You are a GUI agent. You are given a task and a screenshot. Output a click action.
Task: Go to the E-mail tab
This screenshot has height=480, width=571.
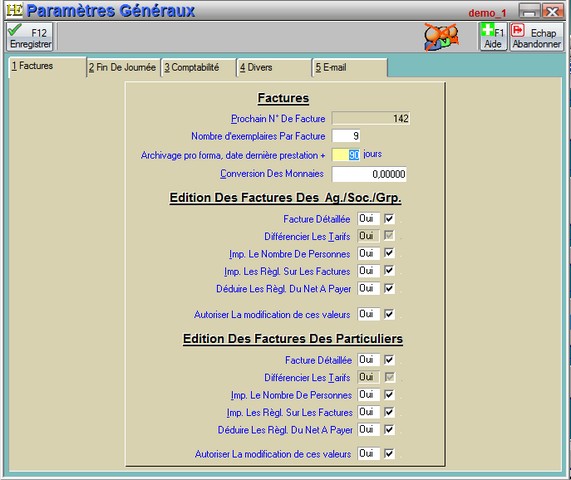click(x=349, y=68)
